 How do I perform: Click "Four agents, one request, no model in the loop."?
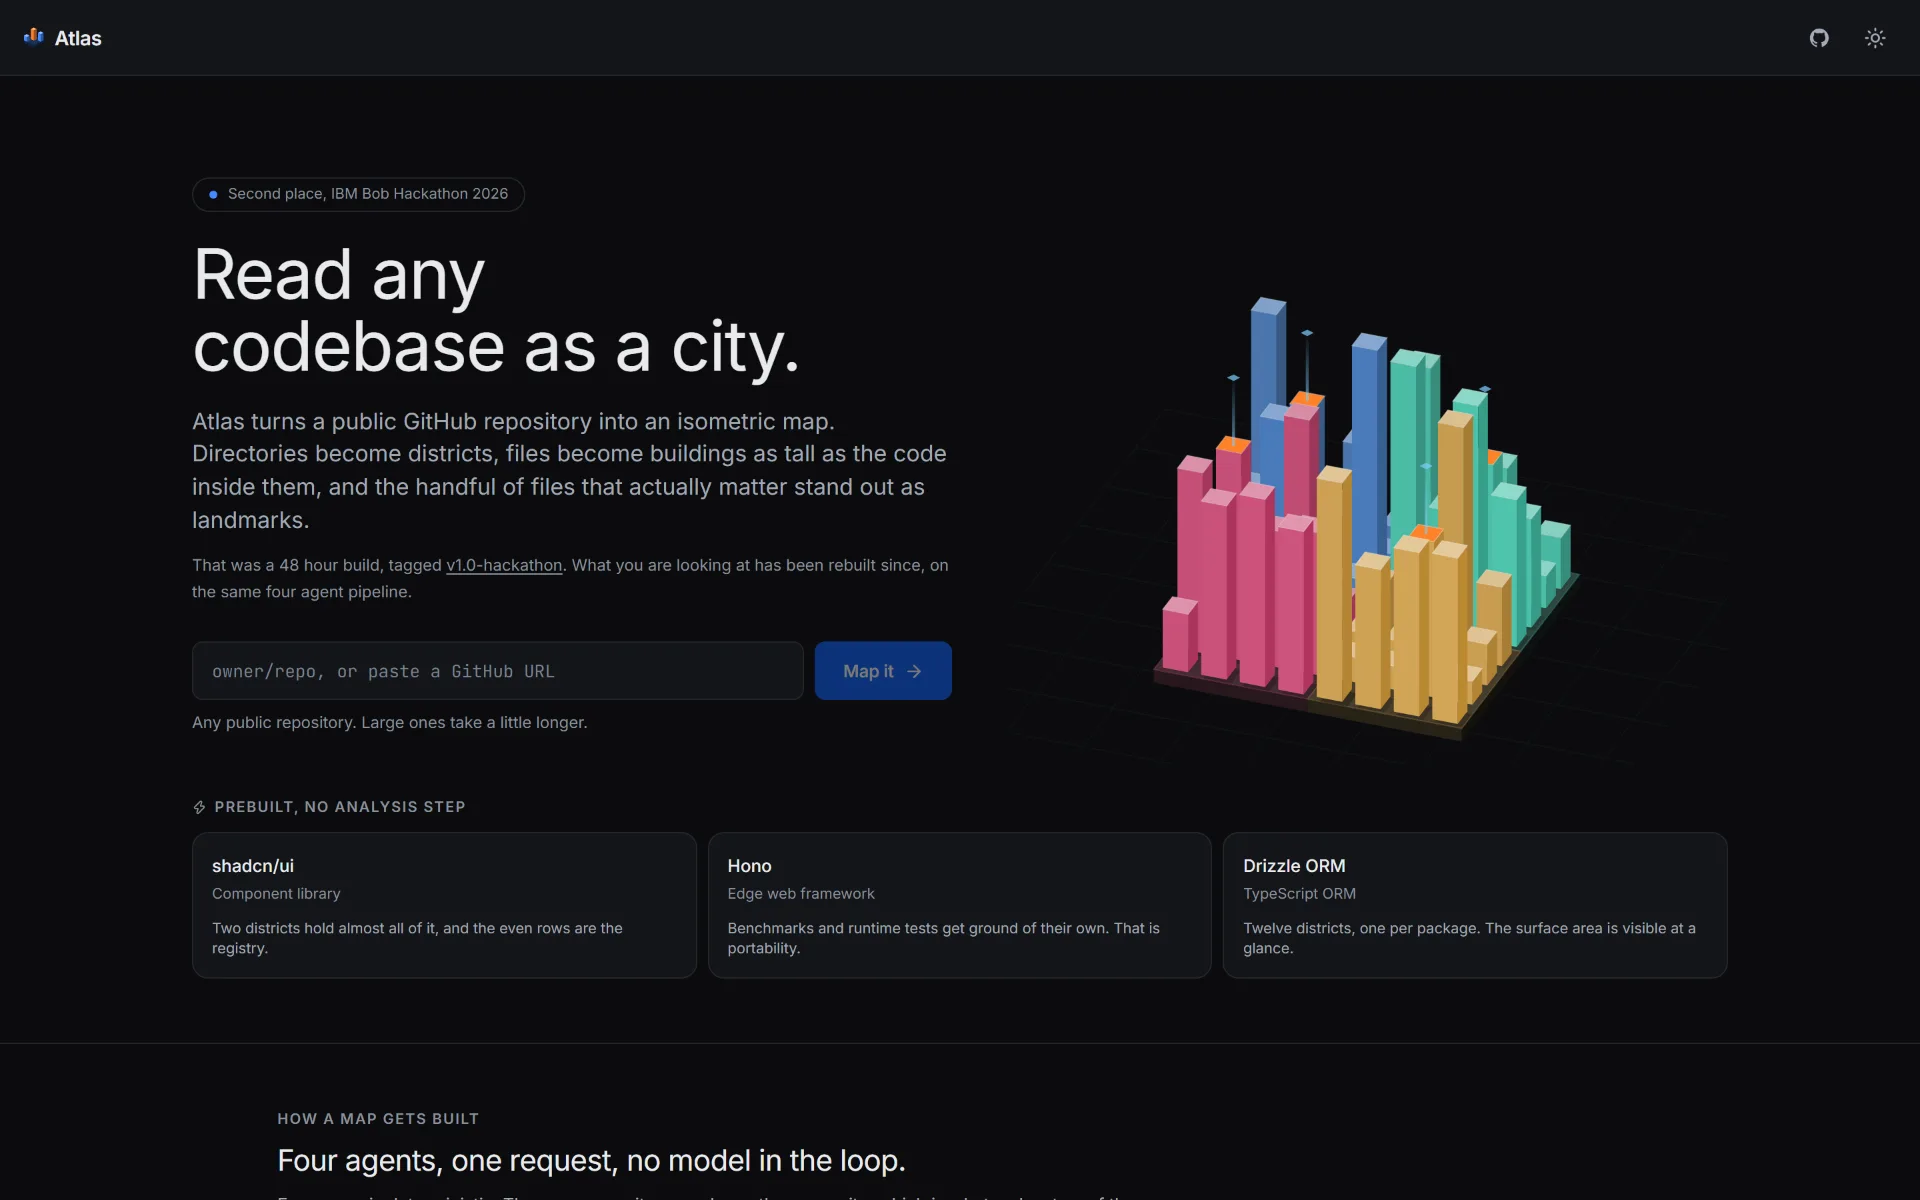591,1160
